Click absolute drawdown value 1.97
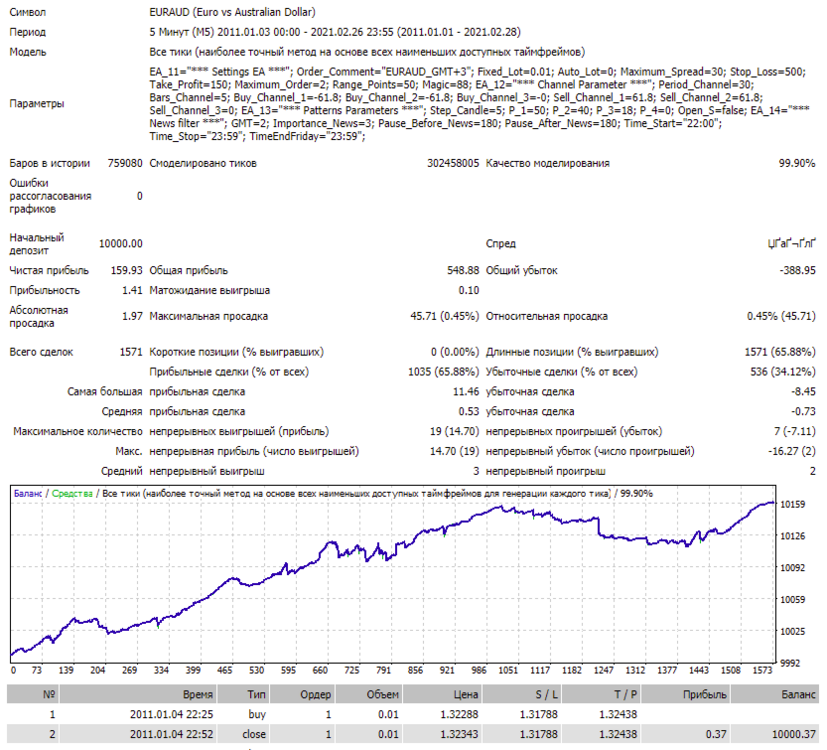The image size is (827, 750). click(x=132, y=316)
